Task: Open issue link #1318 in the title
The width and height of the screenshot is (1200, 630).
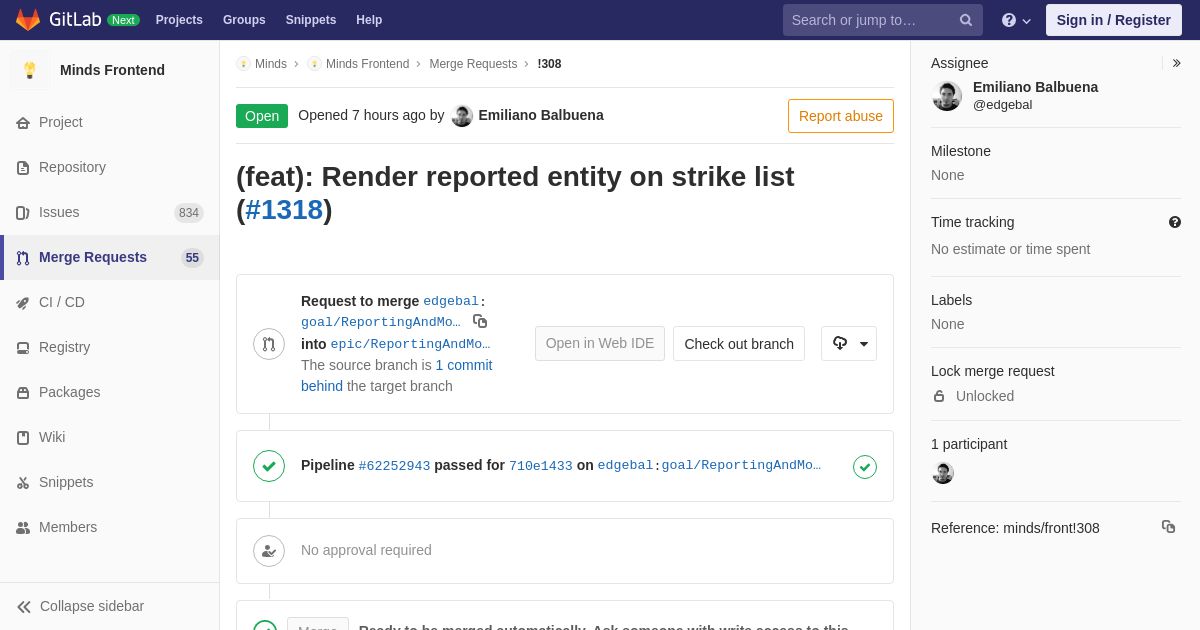Action: pos(284,210)
